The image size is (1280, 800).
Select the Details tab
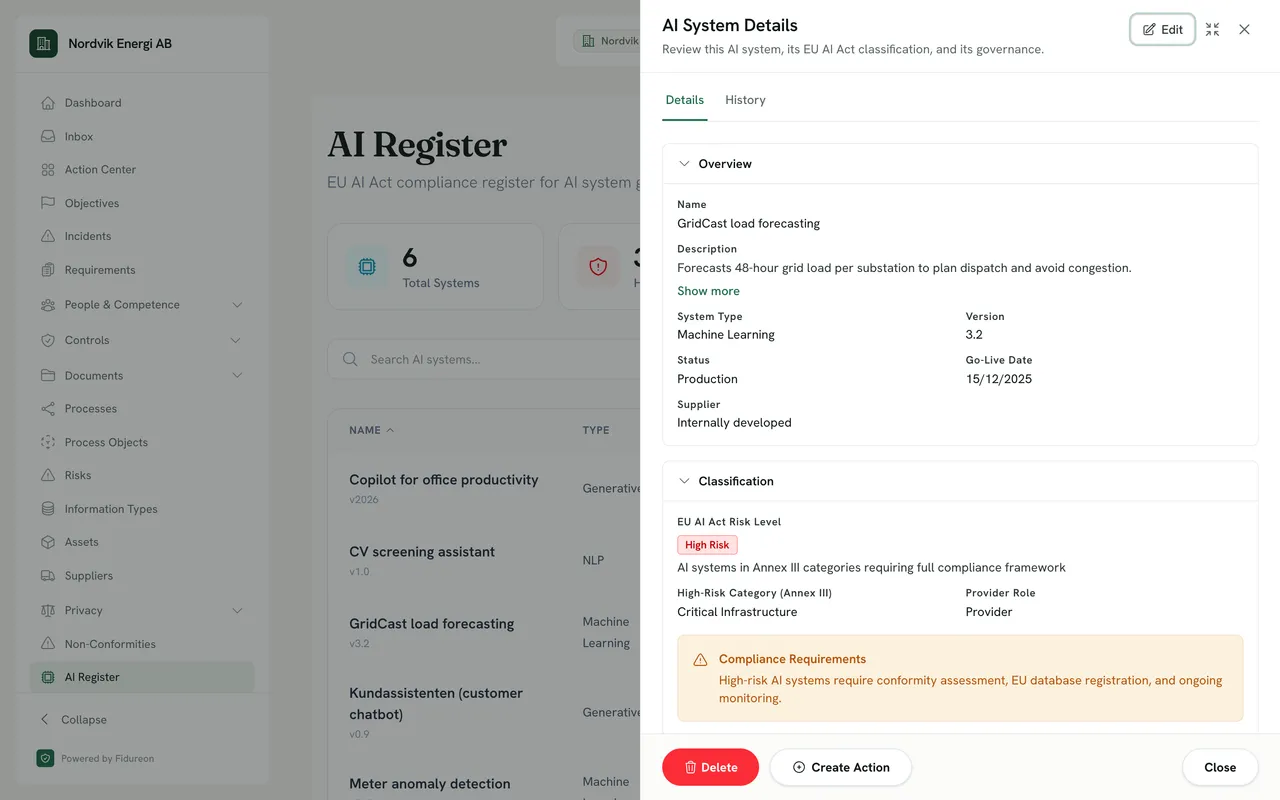[x=685, y=100]
